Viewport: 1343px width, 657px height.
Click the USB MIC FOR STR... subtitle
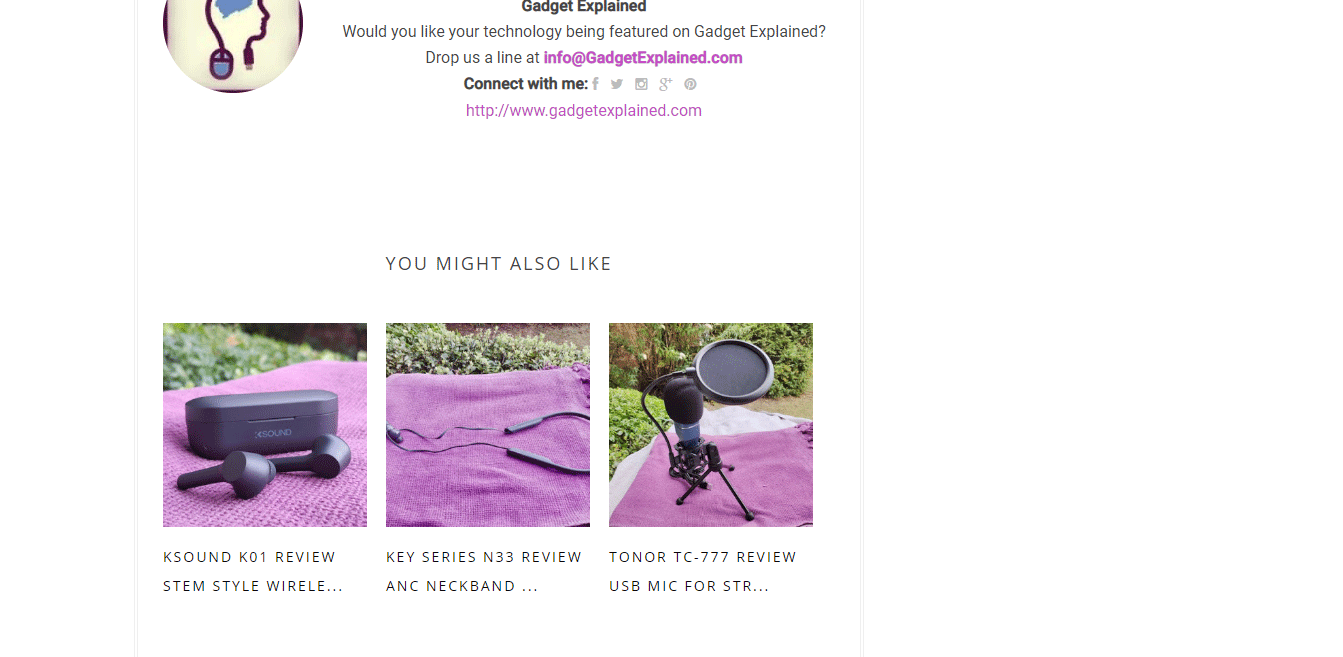coord(689,586)
